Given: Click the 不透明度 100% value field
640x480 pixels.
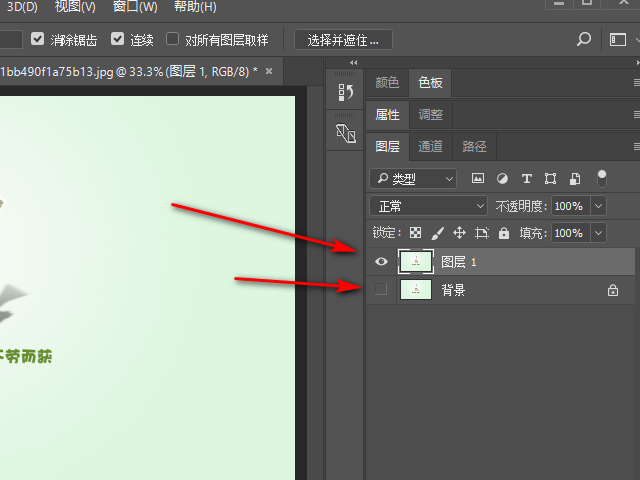Looking at the screenshot, I should [x=570, y=206].
